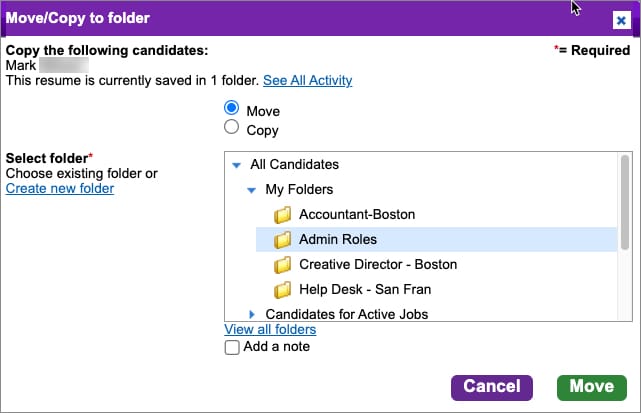The height and width of the screenshot is (413, 641).
Task: Open the See All Activity link
Action: tap(307, 80)
